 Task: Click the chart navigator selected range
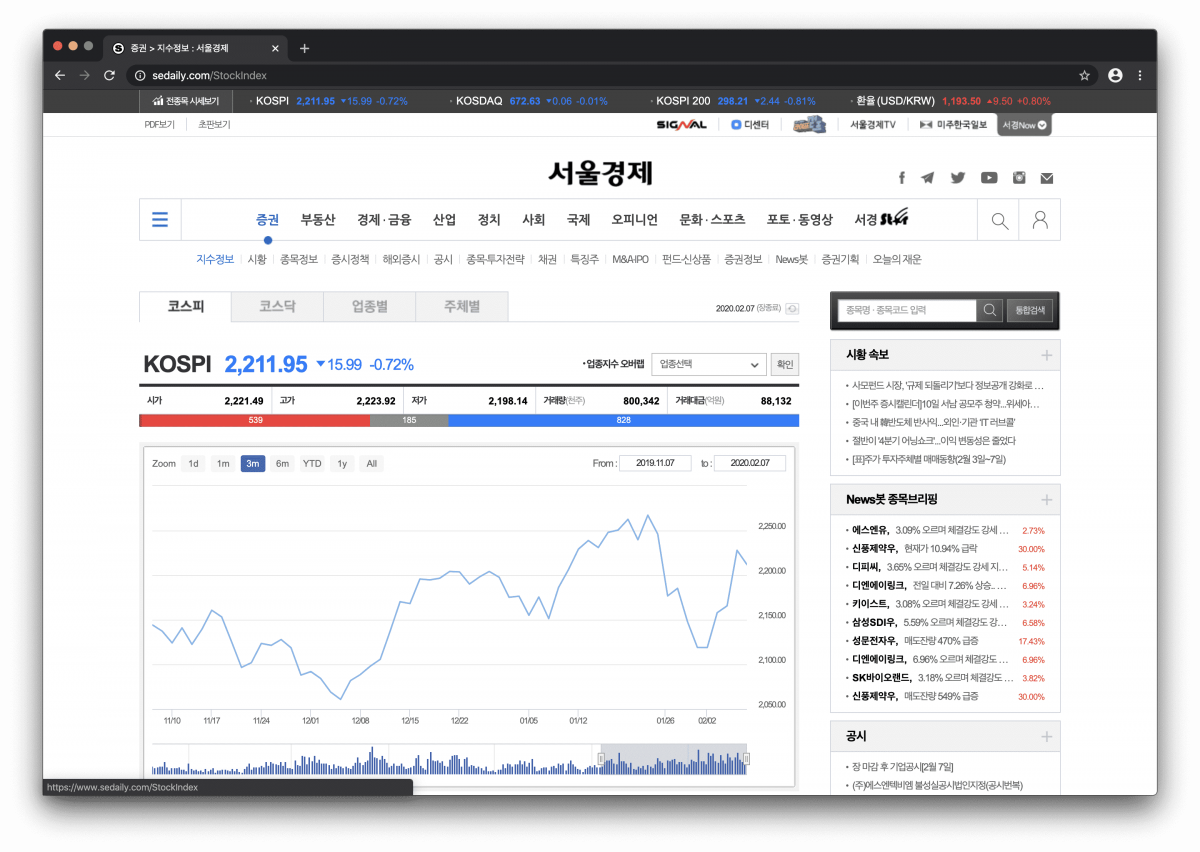click(x=674, y=759)
